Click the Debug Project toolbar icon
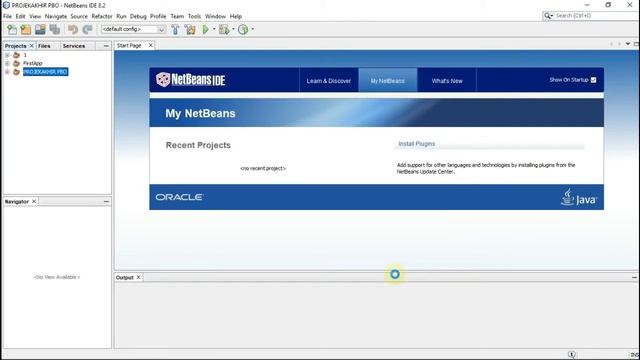Image resolution: width=640 pixels, height=360 pixels. coord(224,29)
